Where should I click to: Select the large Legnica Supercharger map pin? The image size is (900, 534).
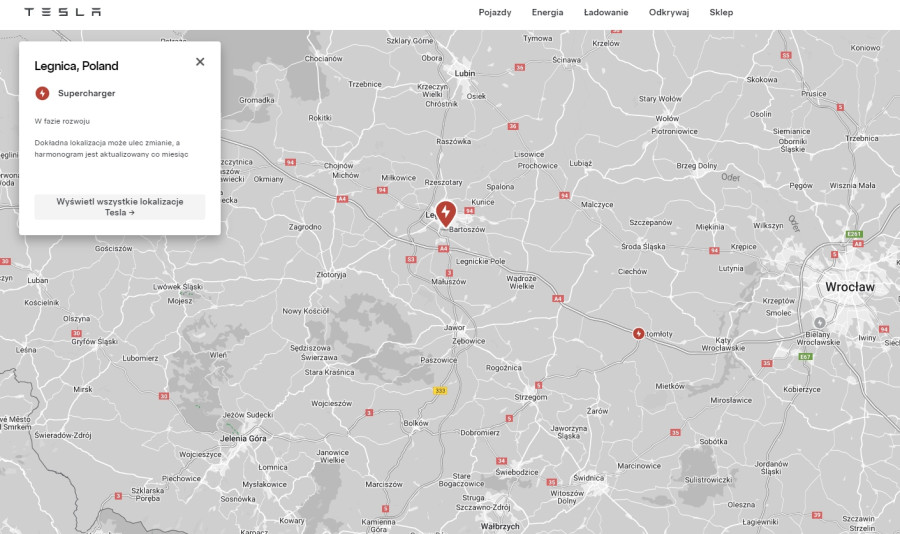445,213
